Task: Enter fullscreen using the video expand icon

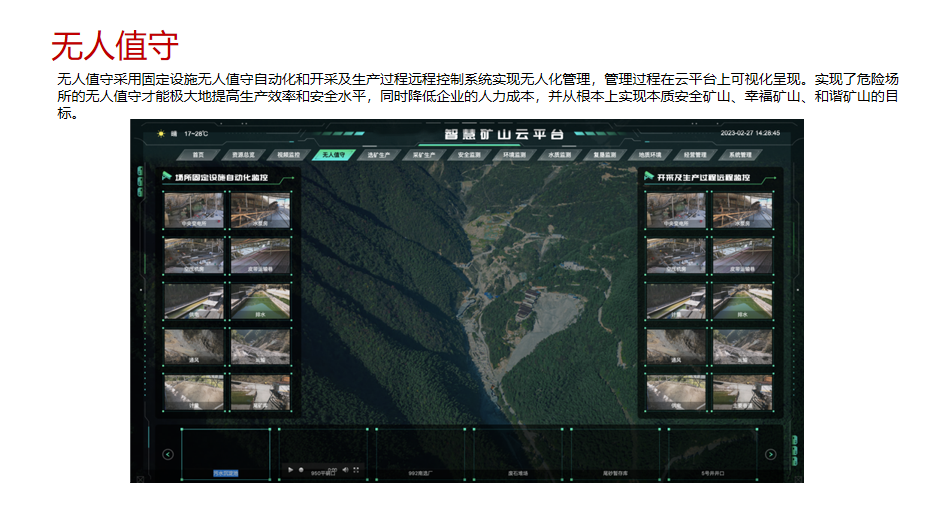Action: click(356, 469)
